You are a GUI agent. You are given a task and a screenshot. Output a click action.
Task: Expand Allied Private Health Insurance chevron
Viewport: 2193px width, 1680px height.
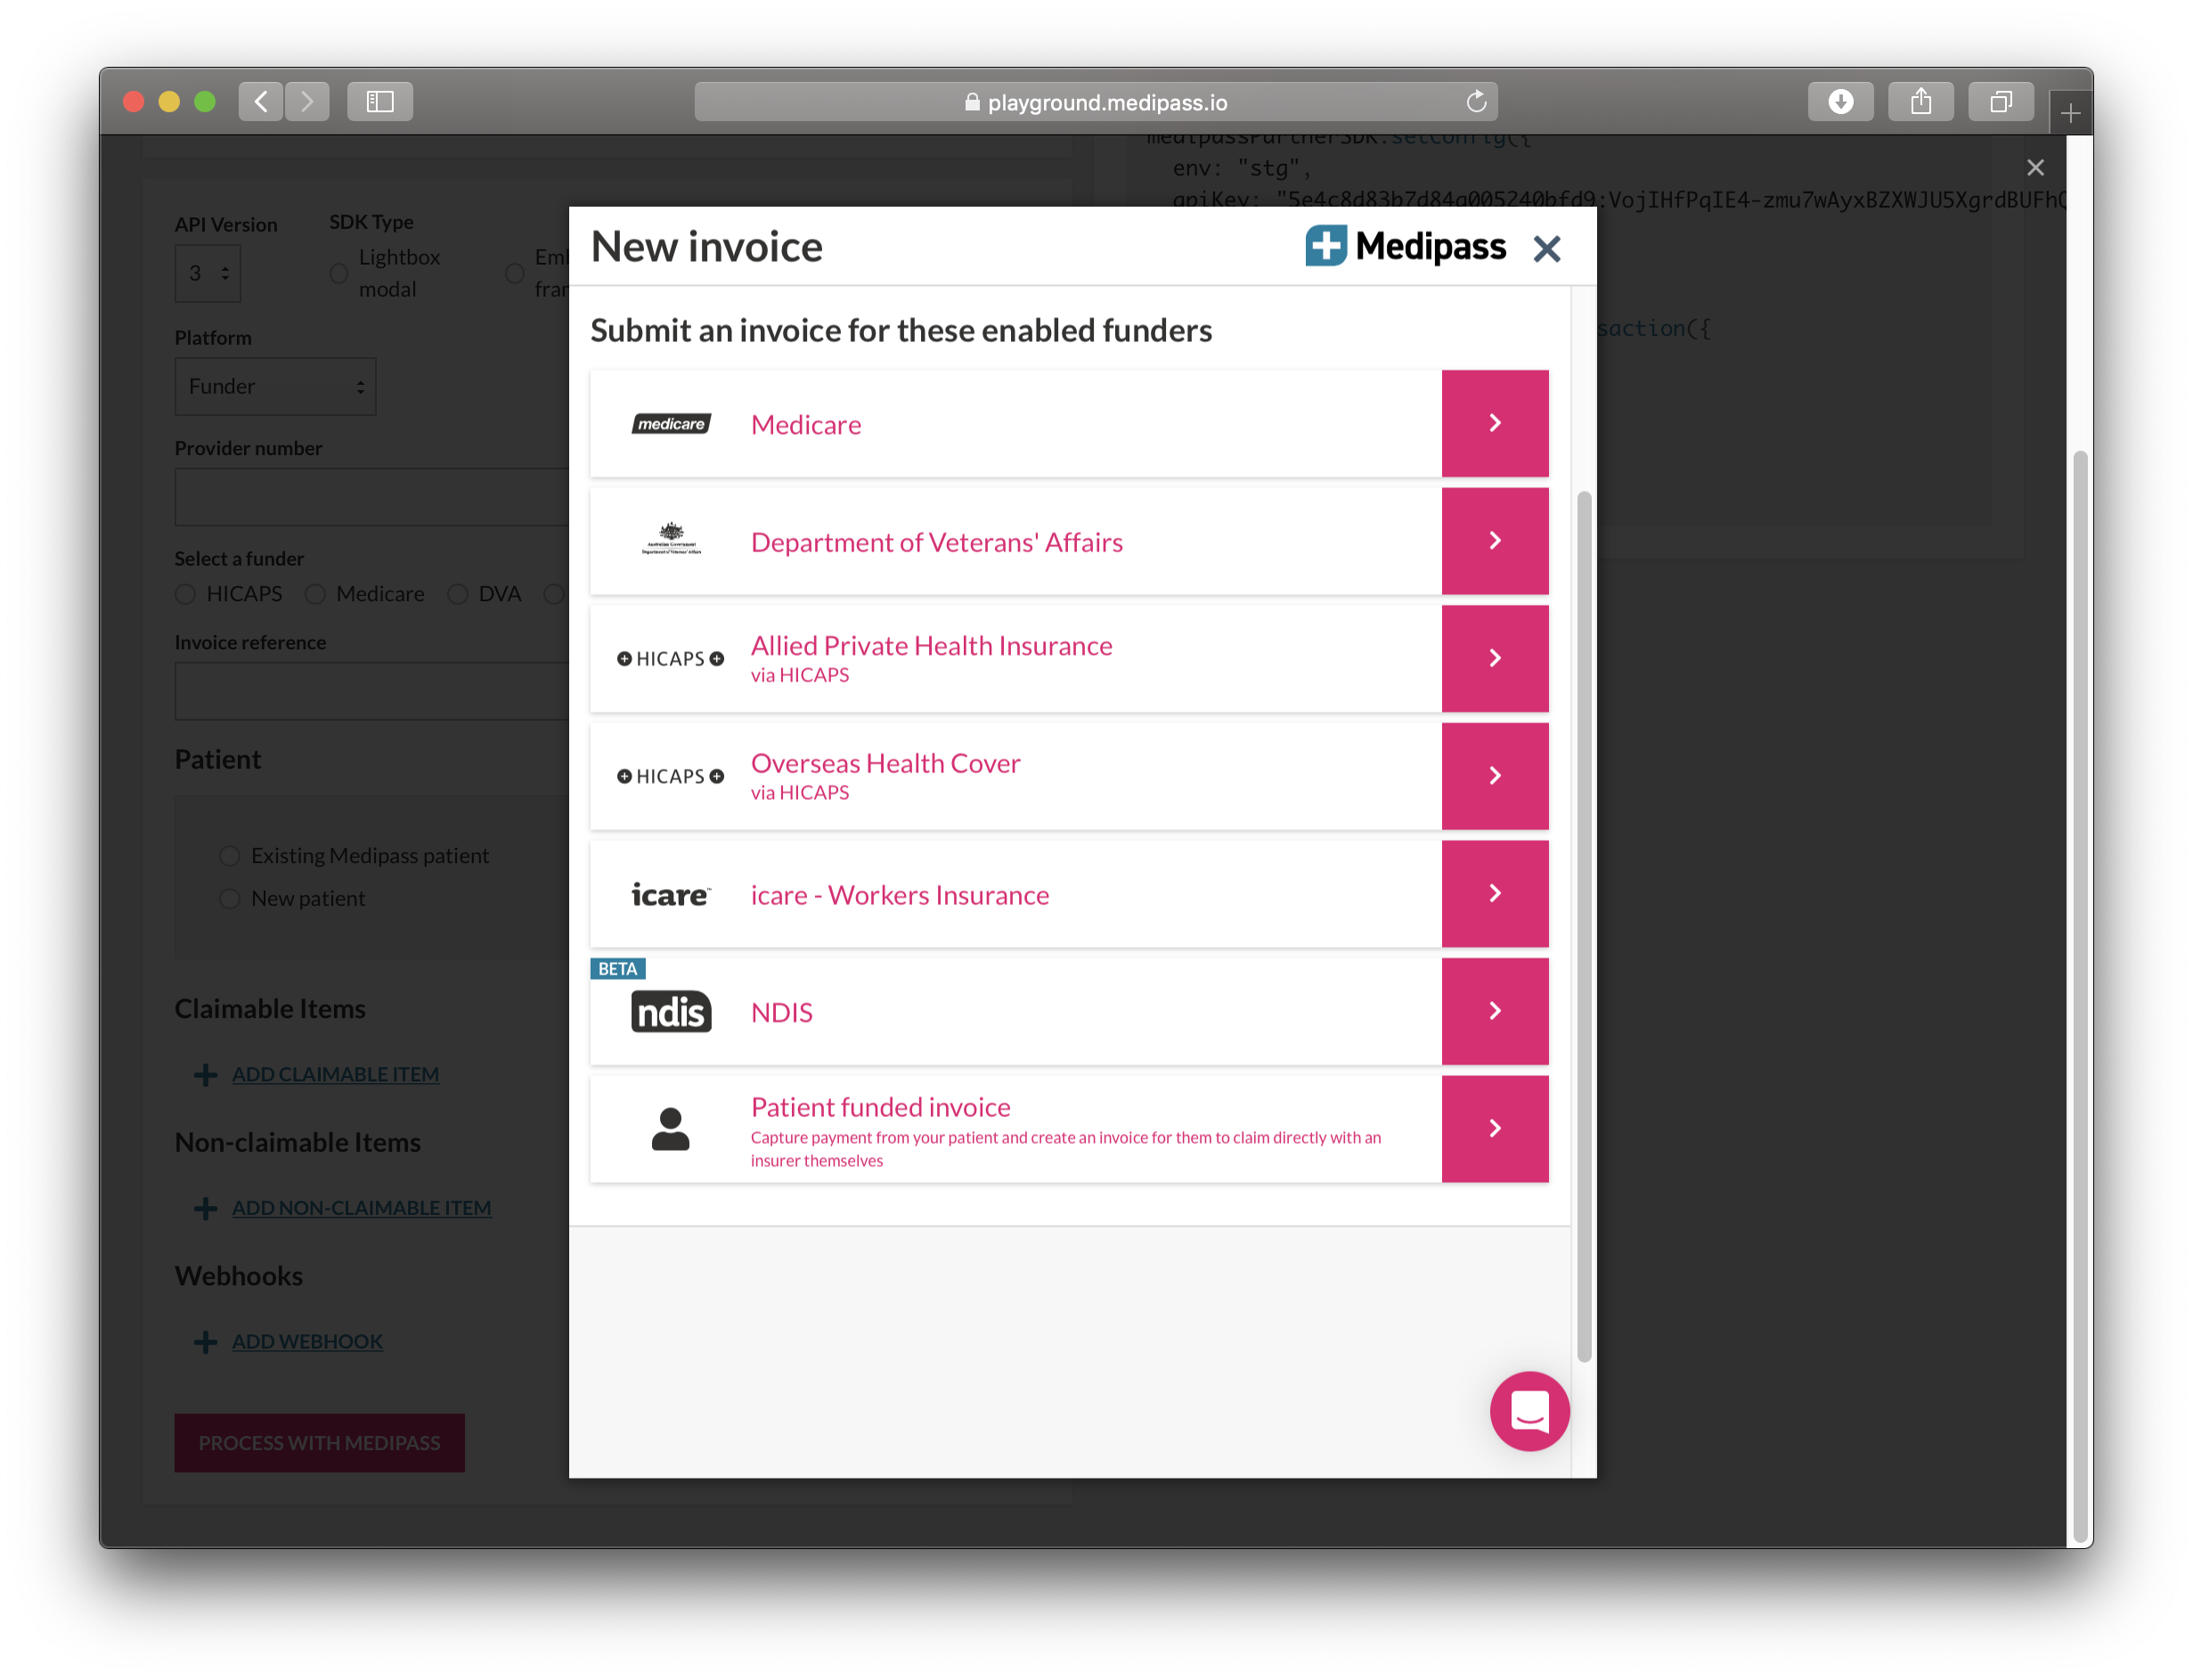[x=1495, y=658]
